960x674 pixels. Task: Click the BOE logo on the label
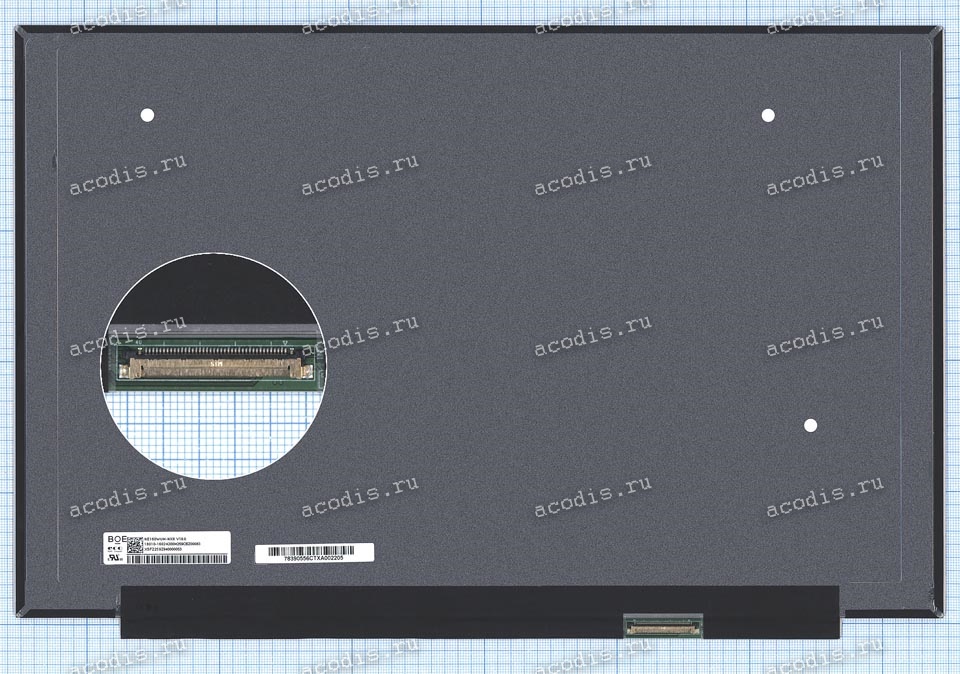pos(115,538)
